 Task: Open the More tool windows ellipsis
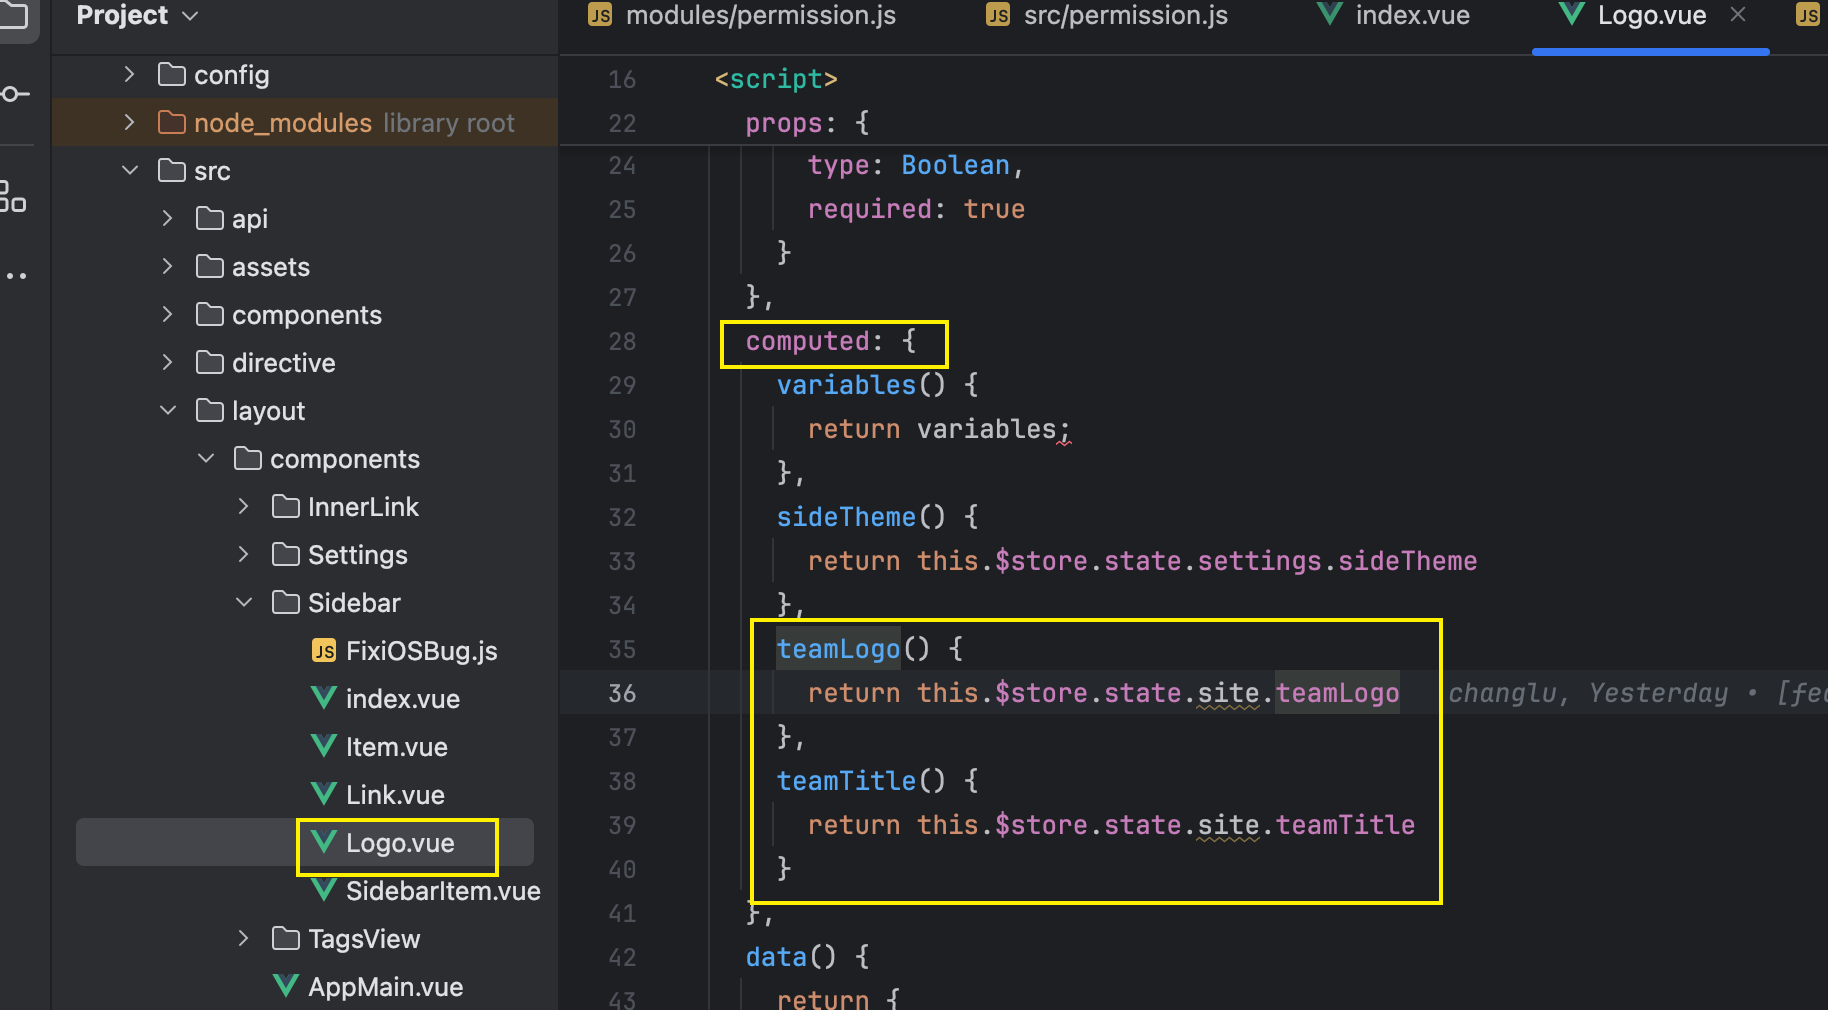14,276
